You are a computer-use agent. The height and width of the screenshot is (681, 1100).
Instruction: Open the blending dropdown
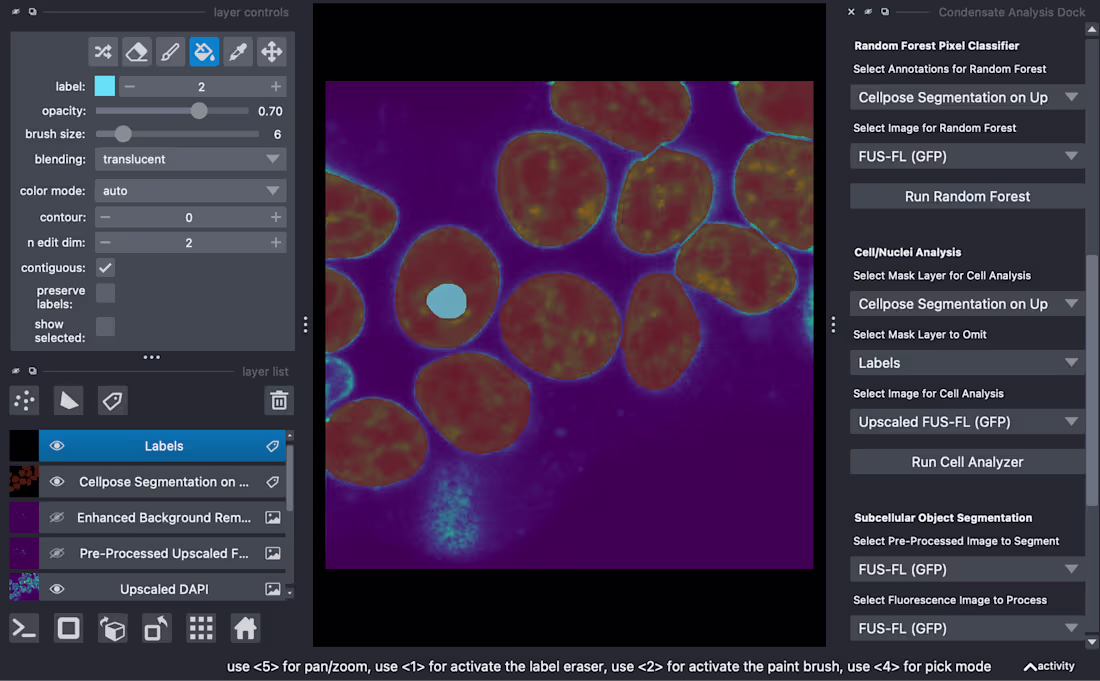pos(190,159)
